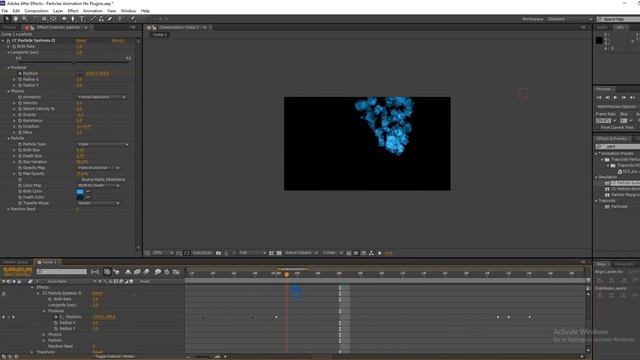This screenshot has height=360, width=640.
Task: Click the Longevity slider track
Action: pyautogui.click(x=73, y=61)
